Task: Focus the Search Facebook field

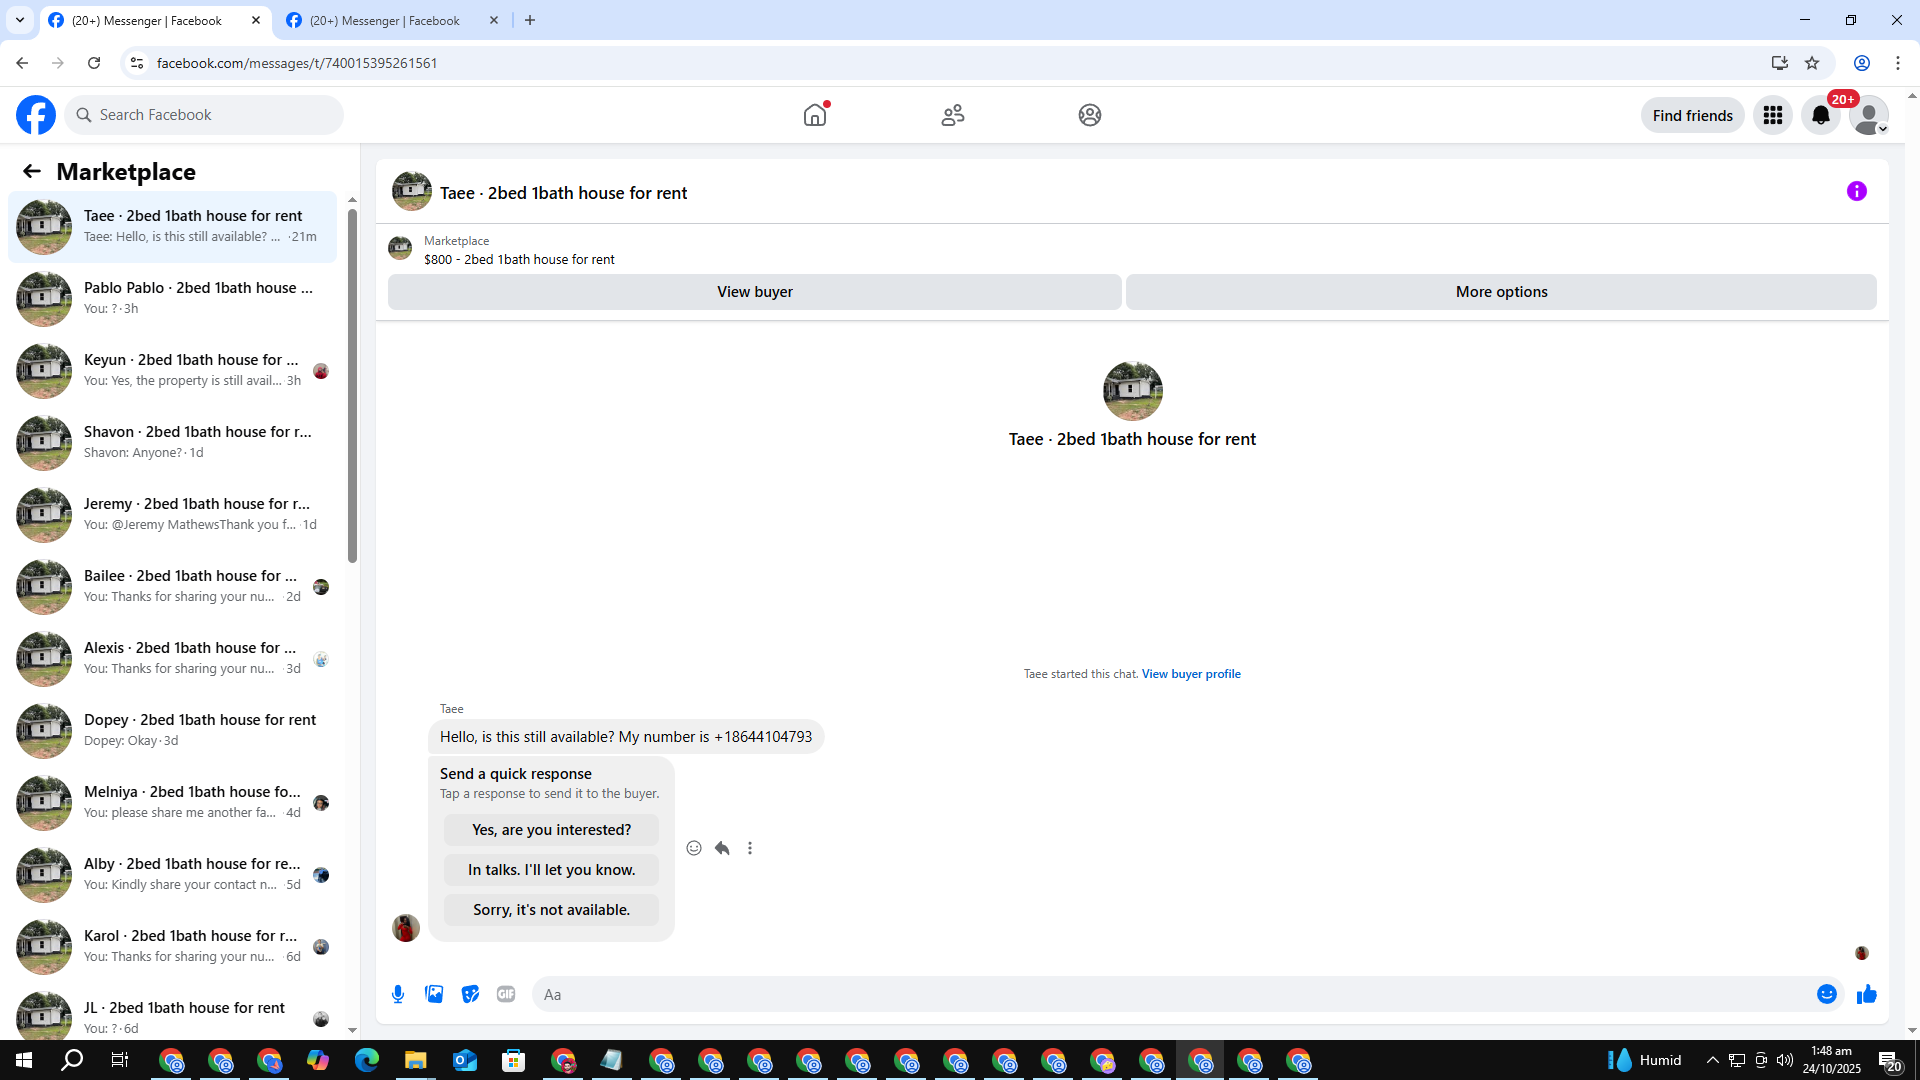Action: [x=204, y=115]
